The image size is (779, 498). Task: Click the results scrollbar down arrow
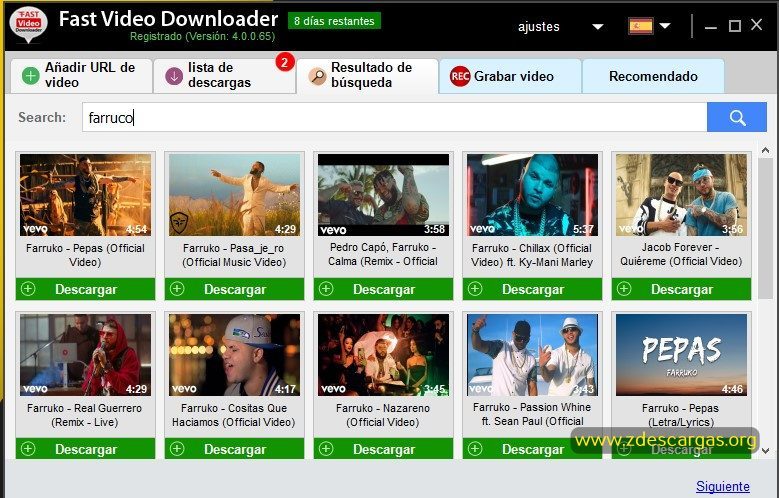765,451
